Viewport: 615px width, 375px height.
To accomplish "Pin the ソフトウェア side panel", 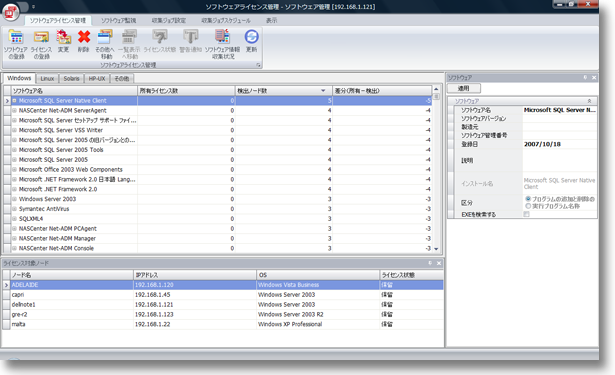I will [x=585, y=77].
